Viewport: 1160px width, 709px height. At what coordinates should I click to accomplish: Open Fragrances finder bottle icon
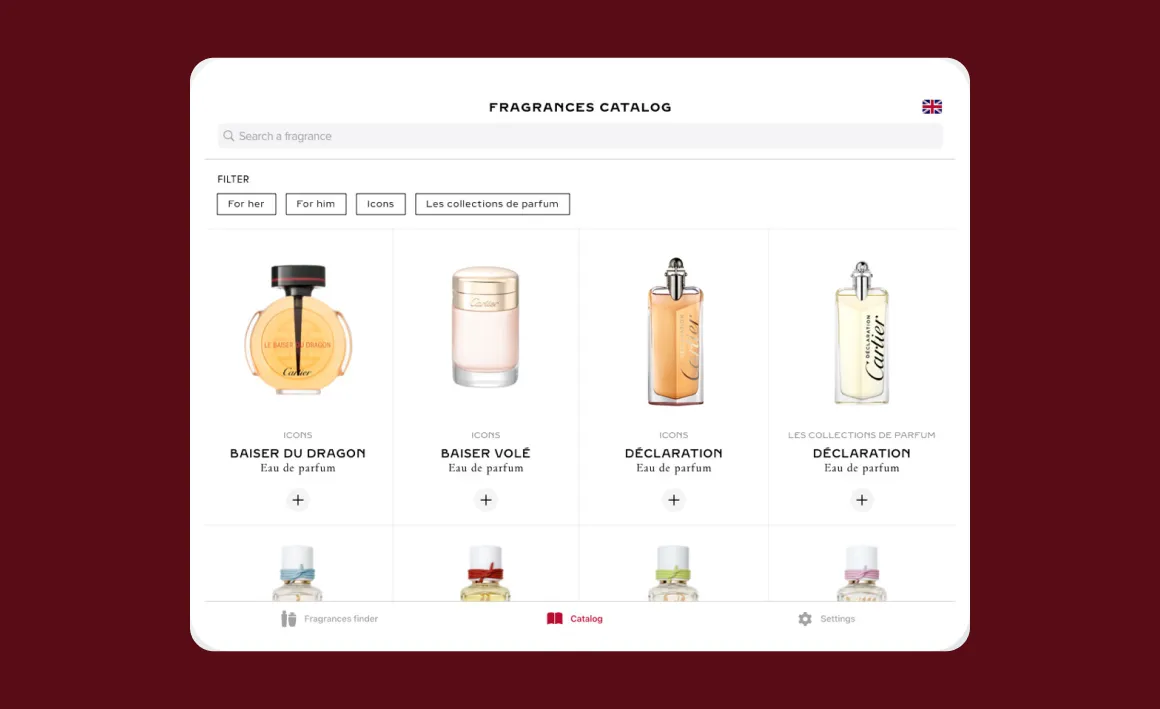tap(289, 619)
